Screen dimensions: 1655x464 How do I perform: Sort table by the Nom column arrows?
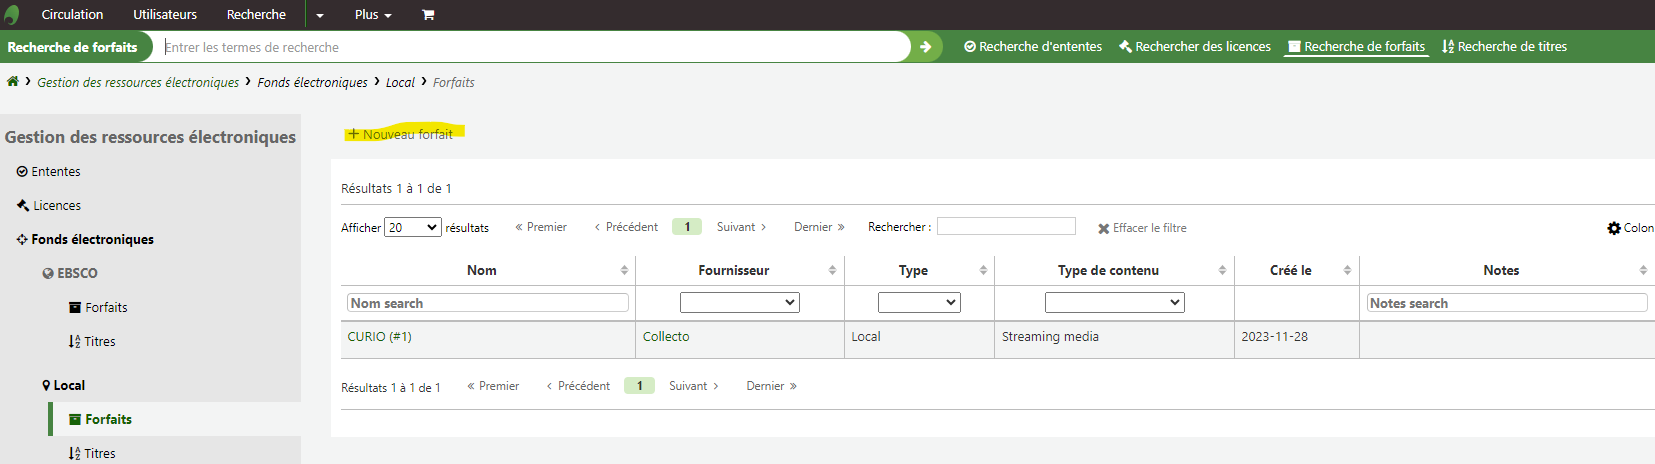tap(624, 270)
